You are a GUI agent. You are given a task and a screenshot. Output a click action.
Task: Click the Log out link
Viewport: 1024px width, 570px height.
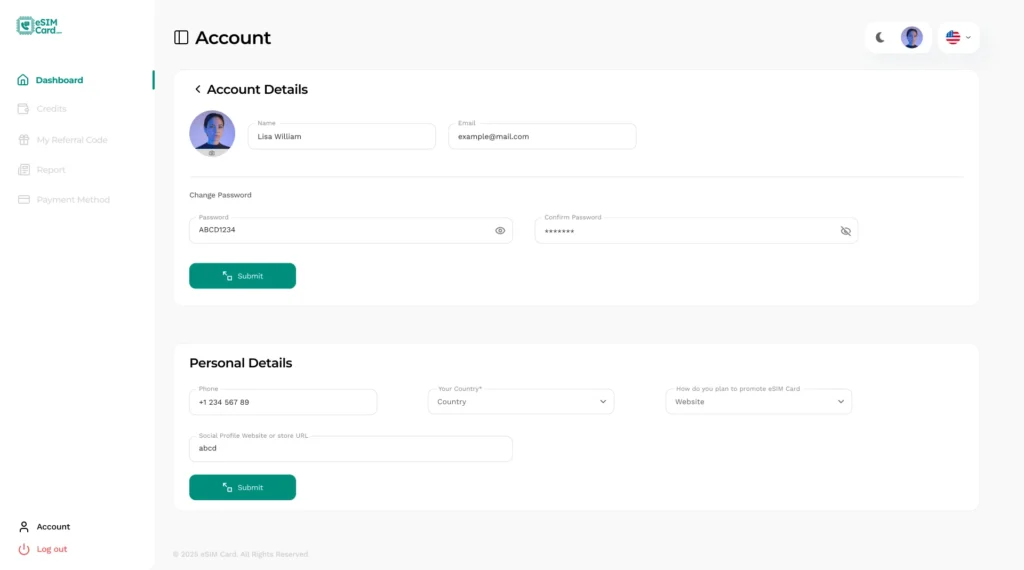[x=51, y=549]
